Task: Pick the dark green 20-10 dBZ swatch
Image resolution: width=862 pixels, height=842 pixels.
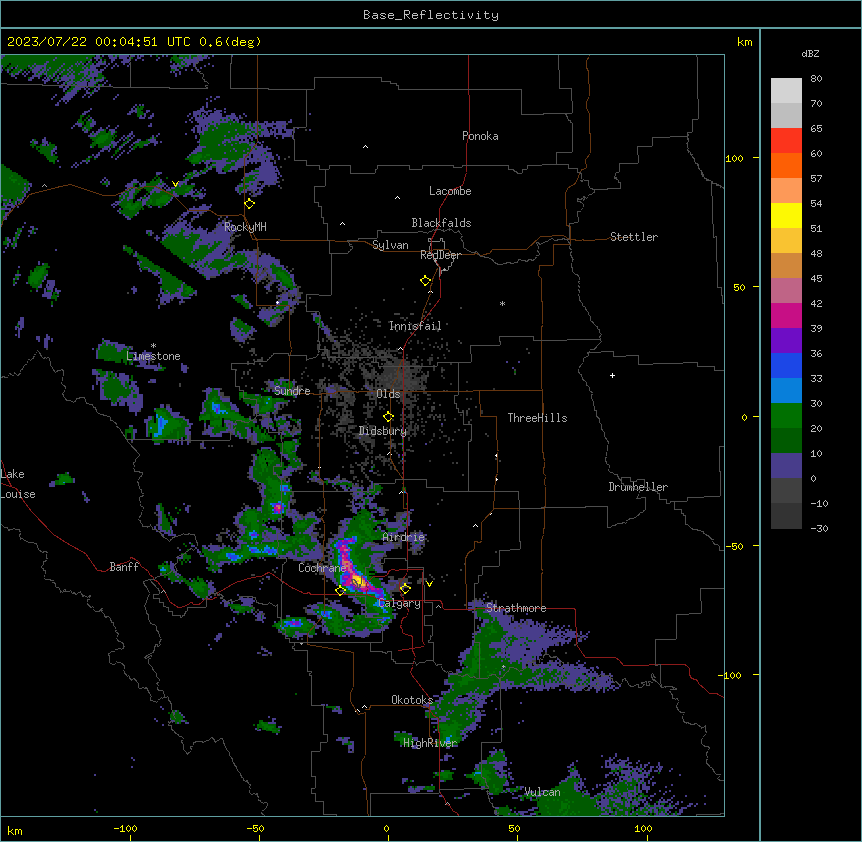Action: click(786, 441)
